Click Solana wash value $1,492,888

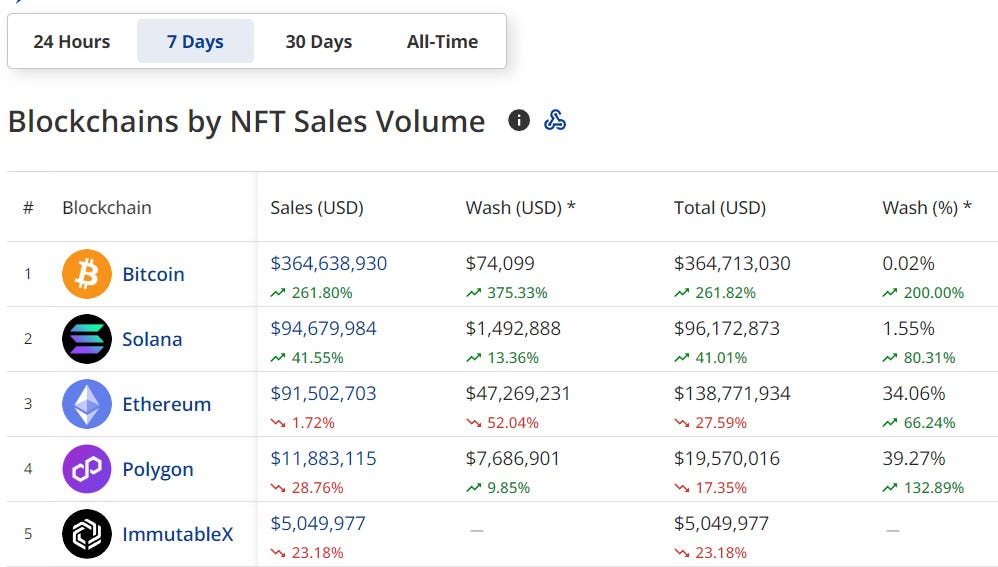click(513, 328)
